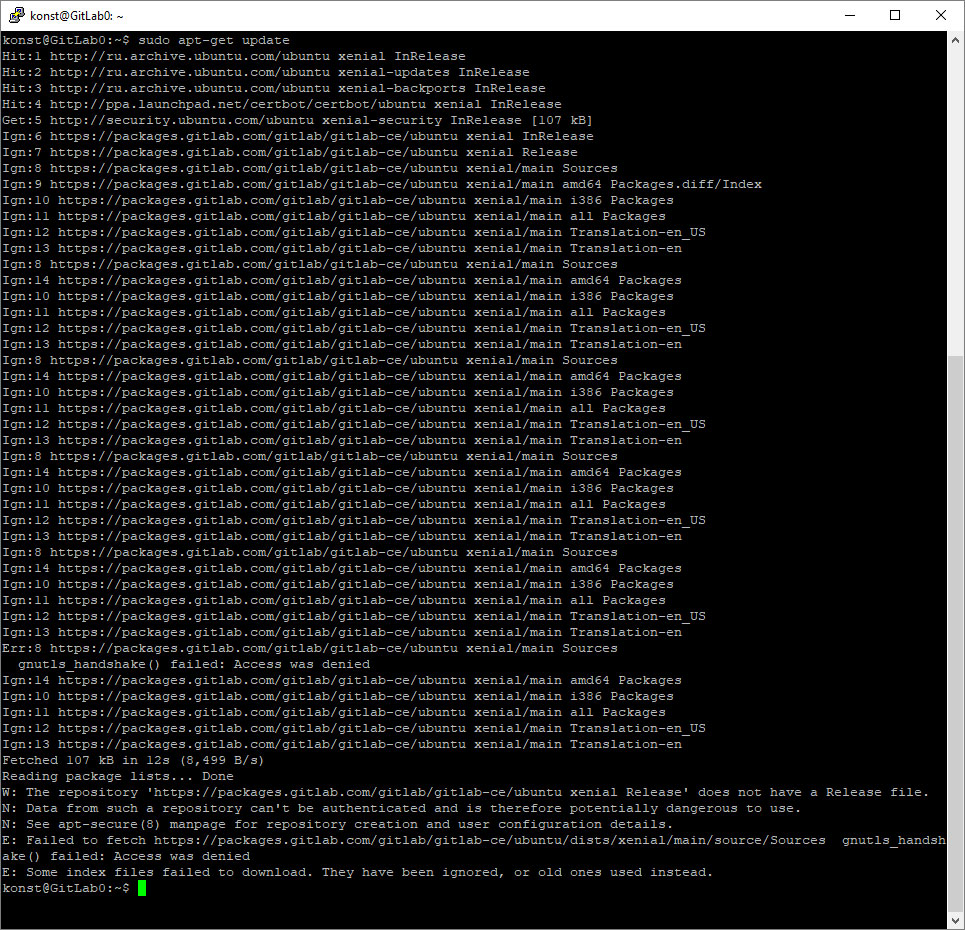This screenshot has width=965, height=930.
Task: Maximize the konst@GitLab0 terminal window
Action: pos(895,15)
